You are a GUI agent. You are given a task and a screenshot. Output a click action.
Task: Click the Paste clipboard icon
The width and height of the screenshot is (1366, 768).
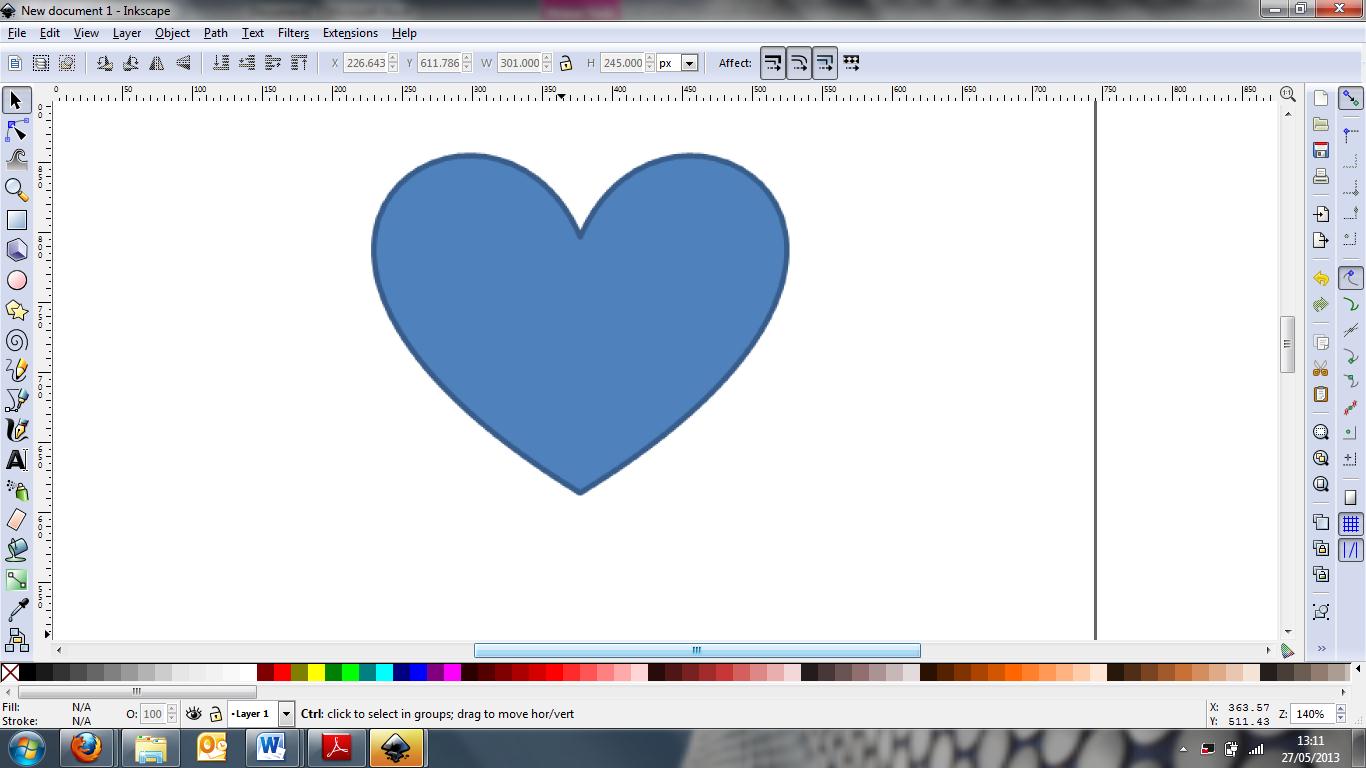1321,394
